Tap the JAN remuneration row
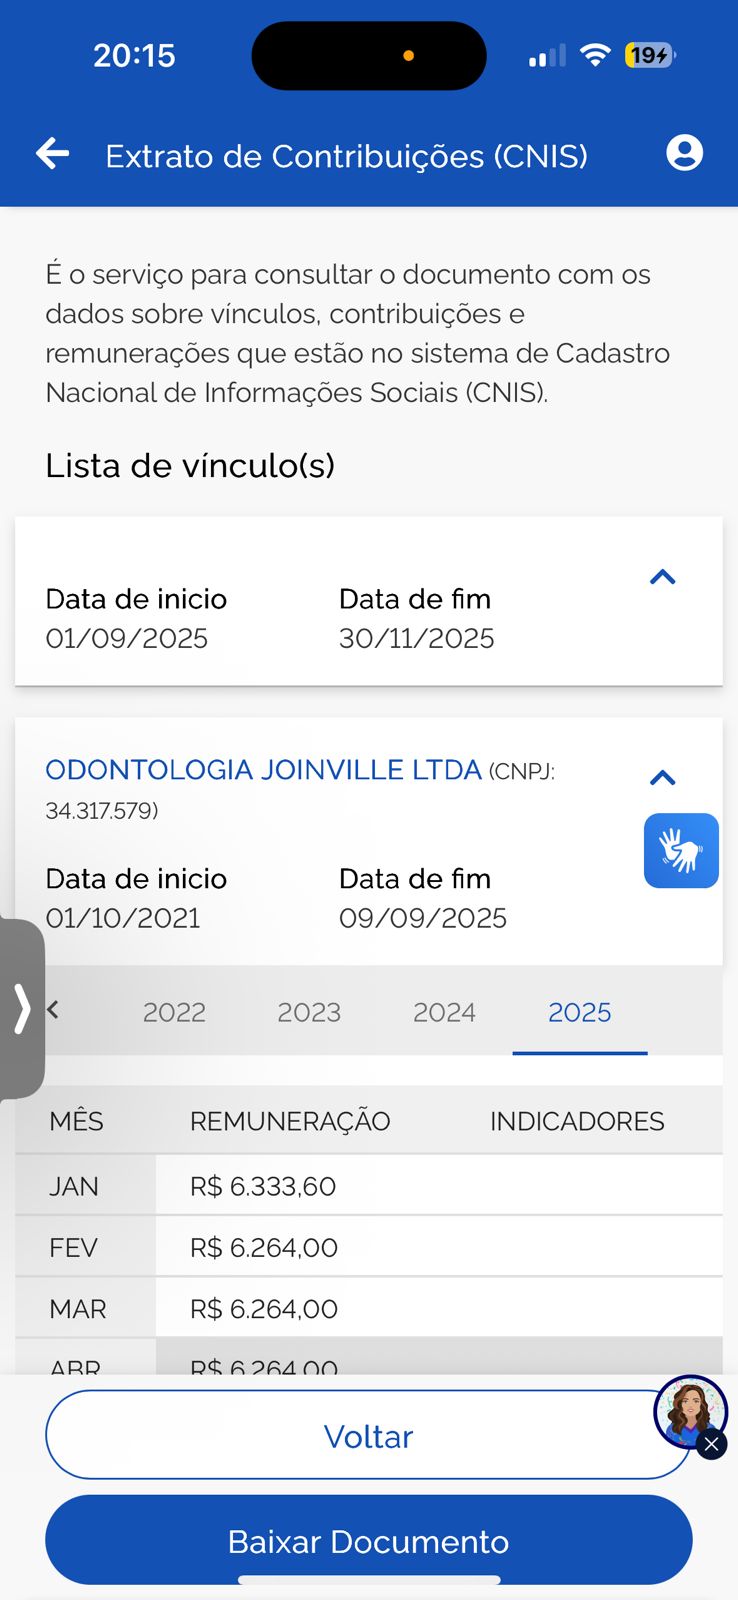Image resolution: width=738 pixels, height=1600 pixels. pyautogui.click(x=368, y=1186)
